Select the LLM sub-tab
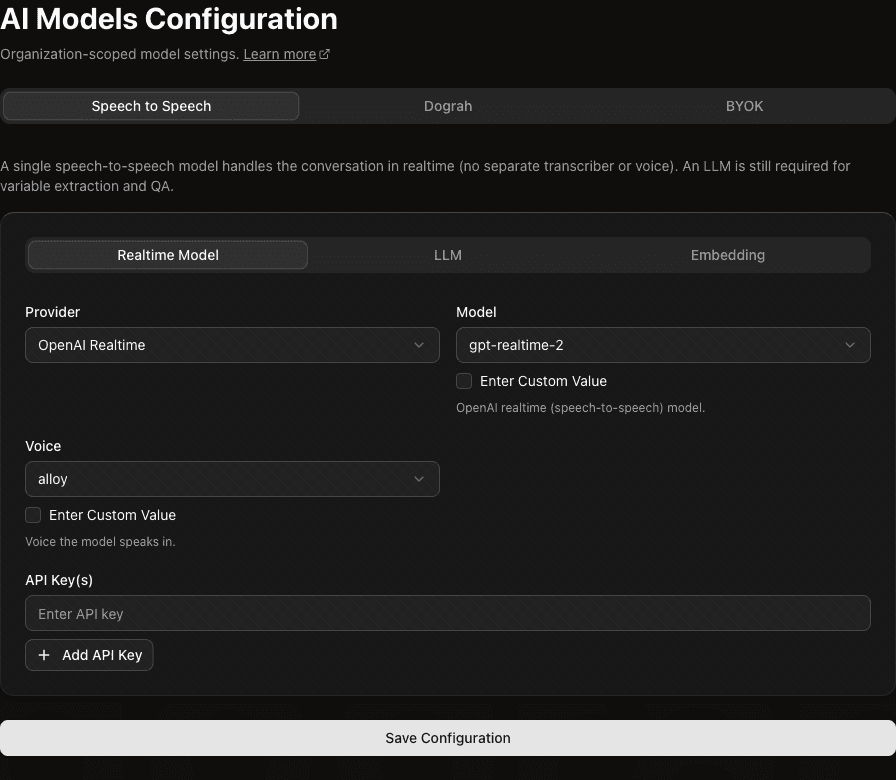The image size is (896, 780). 447,255
